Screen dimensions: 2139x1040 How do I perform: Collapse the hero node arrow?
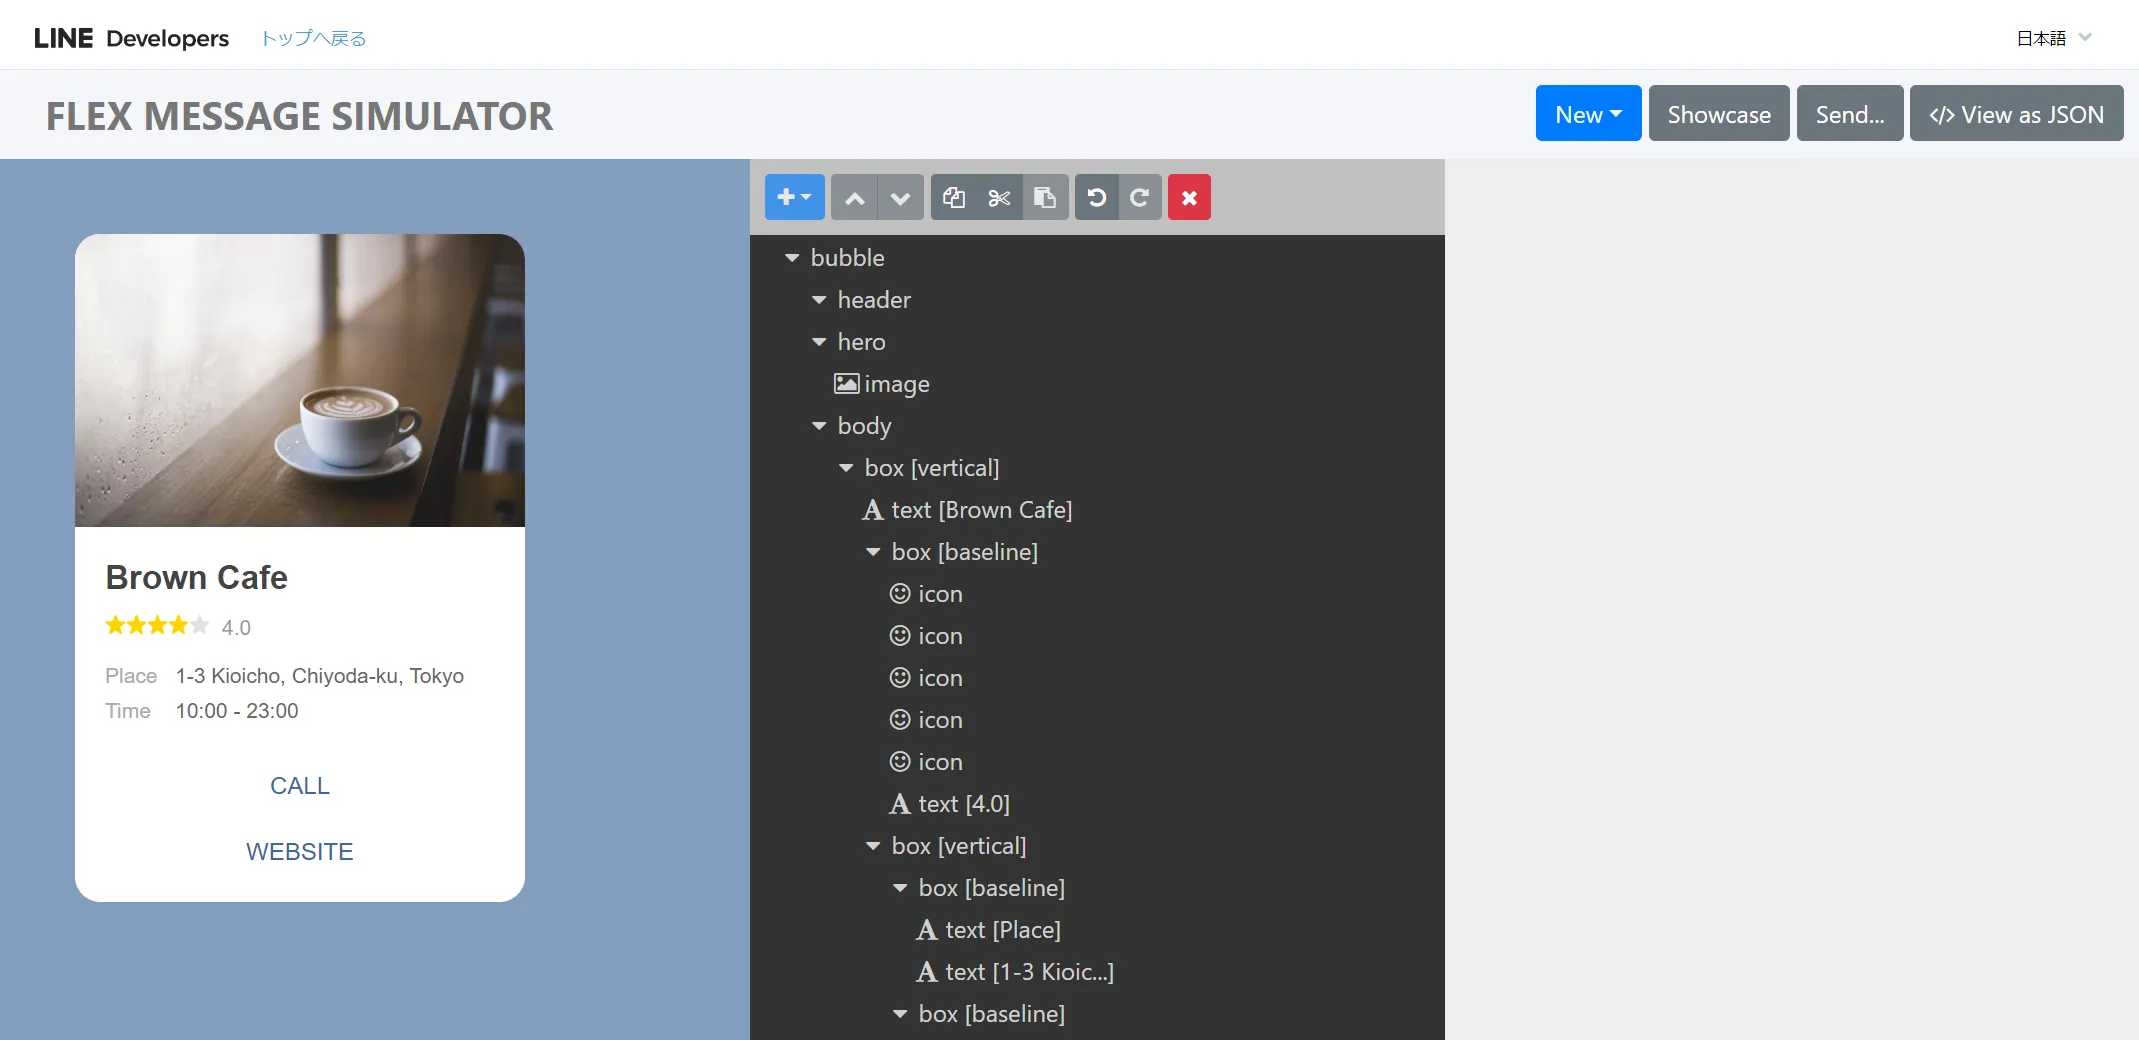pos(819,342)
